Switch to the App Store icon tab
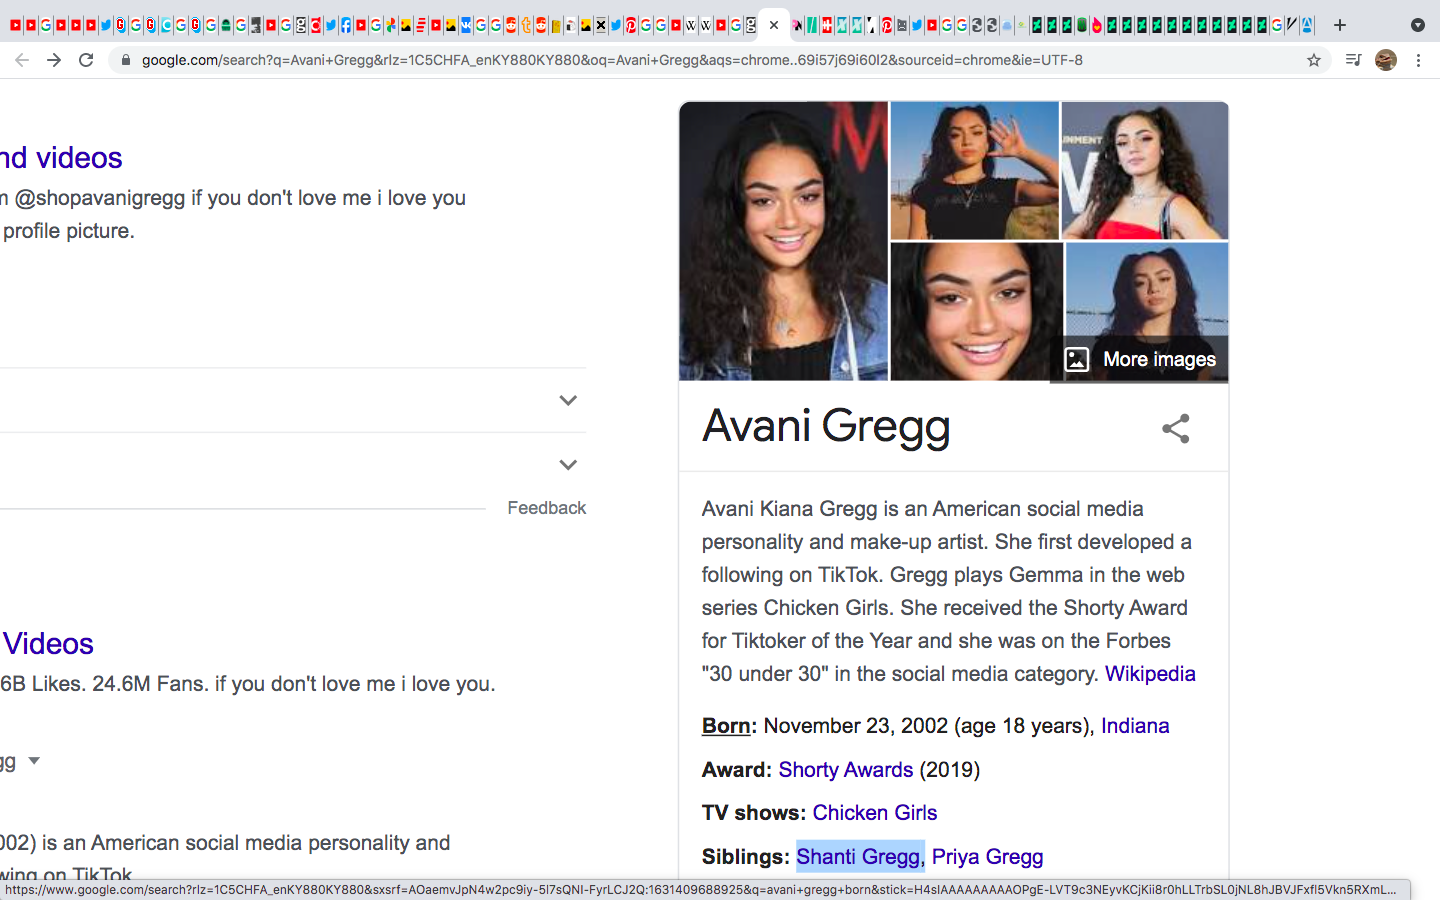The image size is (1440, 900). (x=1307, y=26)
